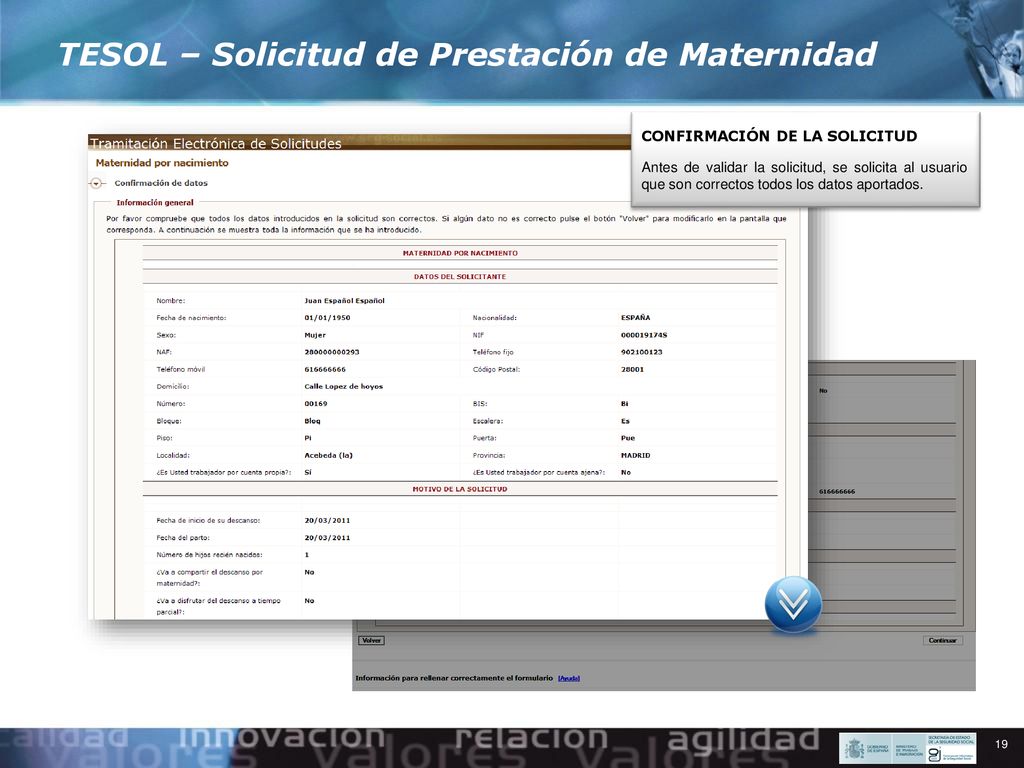Click the Número de hijos recién nacidos label
The image size is (1024, 768).
209,555
